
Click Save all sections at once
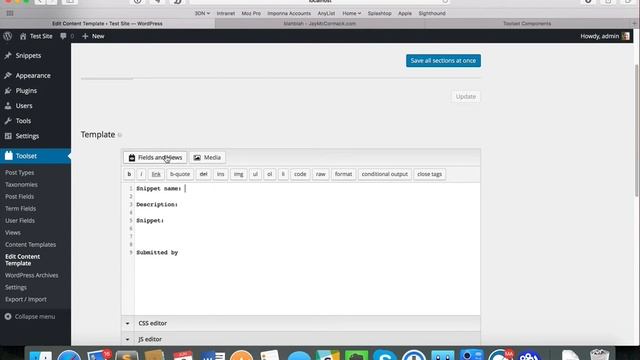pyautogui.click(x=443, y=60)
